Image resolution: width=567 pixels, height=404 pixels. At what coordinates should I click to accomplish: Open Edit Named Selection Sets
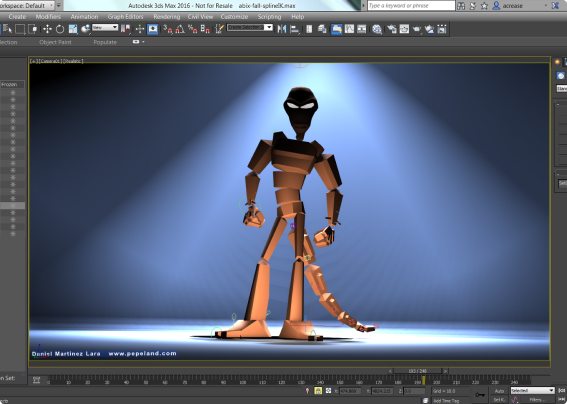click(x=219, y=29)
